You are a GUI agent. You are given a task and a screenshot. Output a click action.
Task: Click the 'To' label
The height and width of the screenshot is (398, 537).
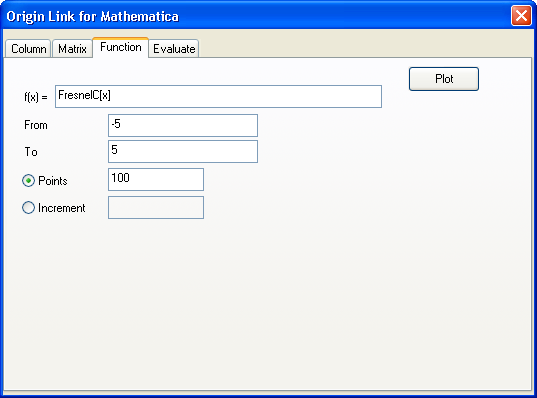click(31, 152)
